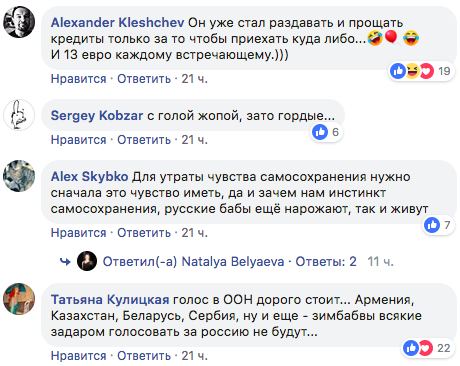Open Alexander Kleshchev's name link
Image resolution: width=460 pixels, height=366 pixels.
coord(117,23)
